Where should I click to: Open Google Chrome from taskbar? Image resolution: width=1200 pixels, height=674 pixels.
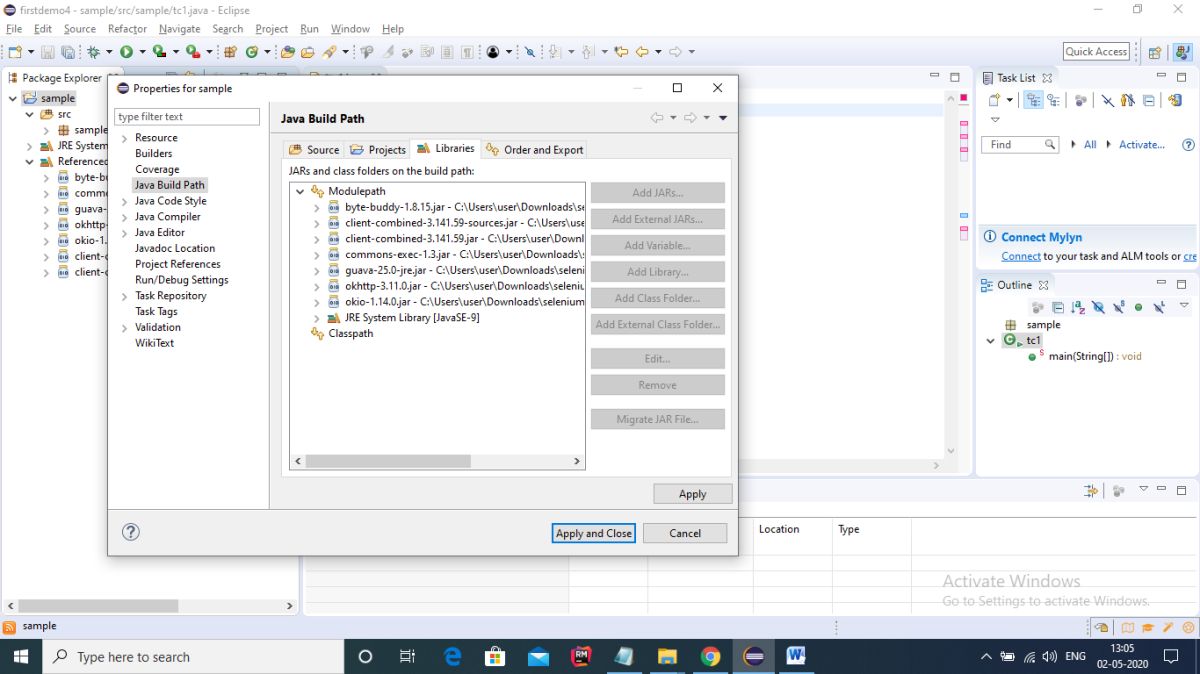pyautogui.click(x=711, y=657)
